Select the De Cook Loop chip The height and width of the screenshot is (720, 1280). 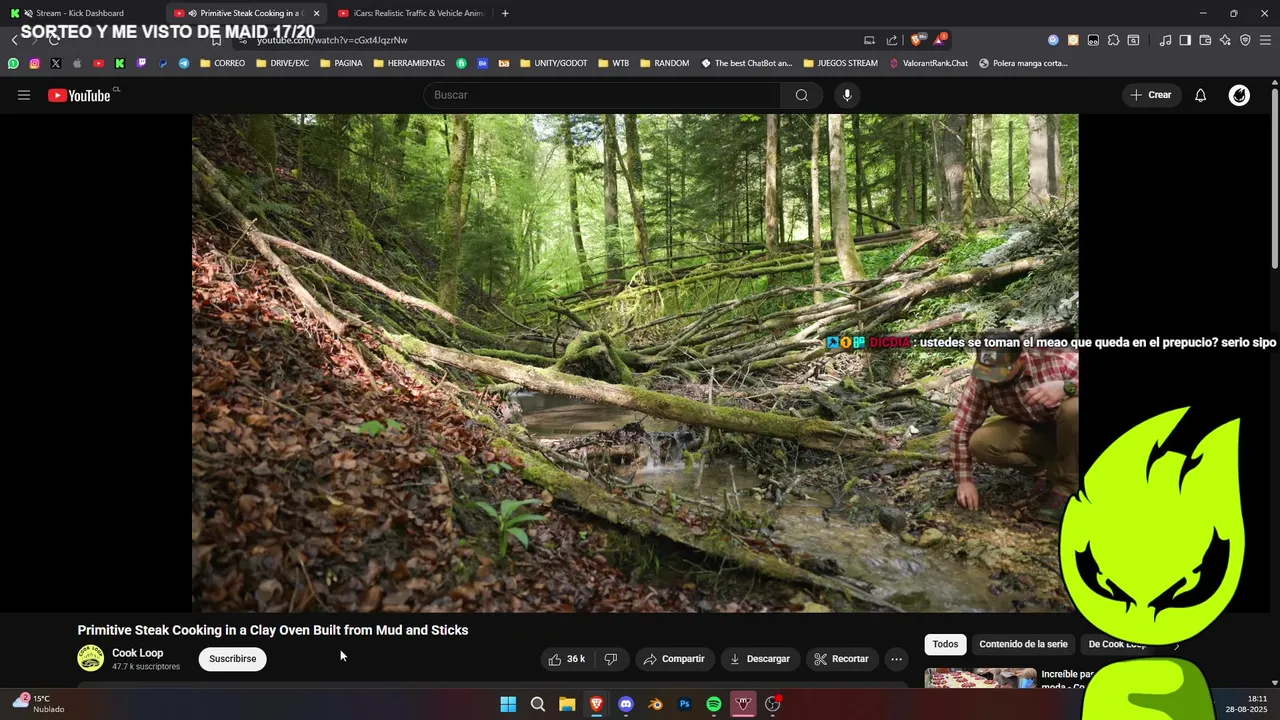[x=1117, y=644]
